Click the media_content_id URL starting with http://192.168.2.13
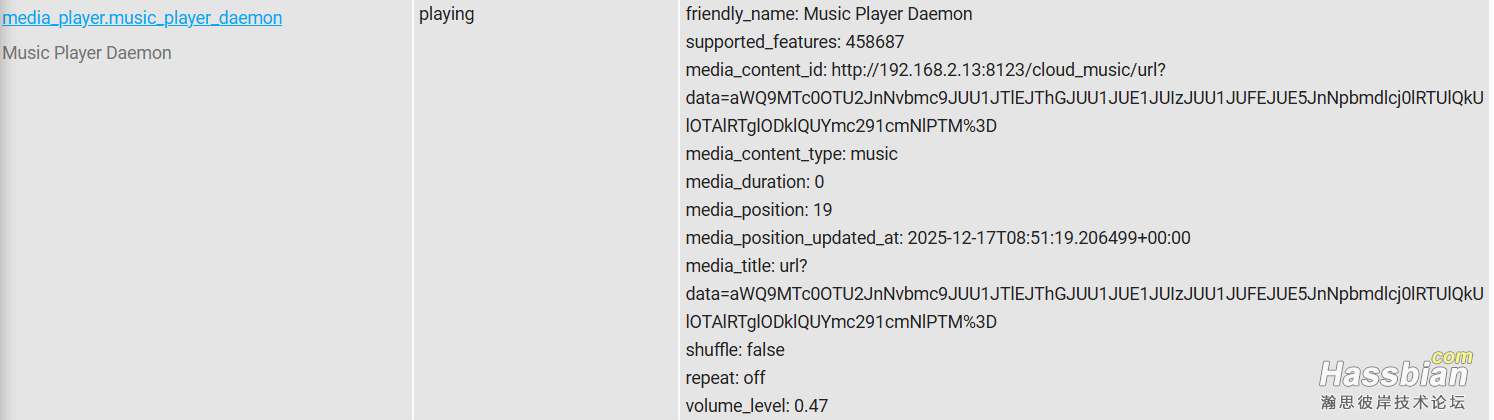Viewport: 1494px width, 420px height. click(x=925, y=70)
